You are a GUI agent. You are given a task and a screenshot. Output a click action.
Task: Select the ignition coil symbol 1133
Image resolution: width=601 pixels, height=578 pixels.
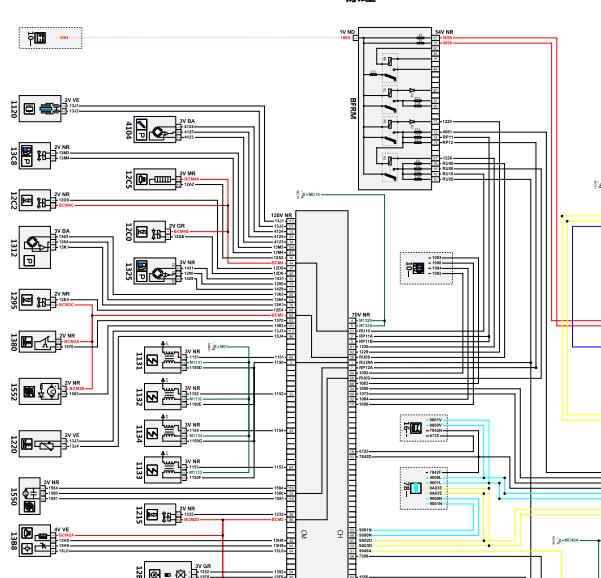163,470
